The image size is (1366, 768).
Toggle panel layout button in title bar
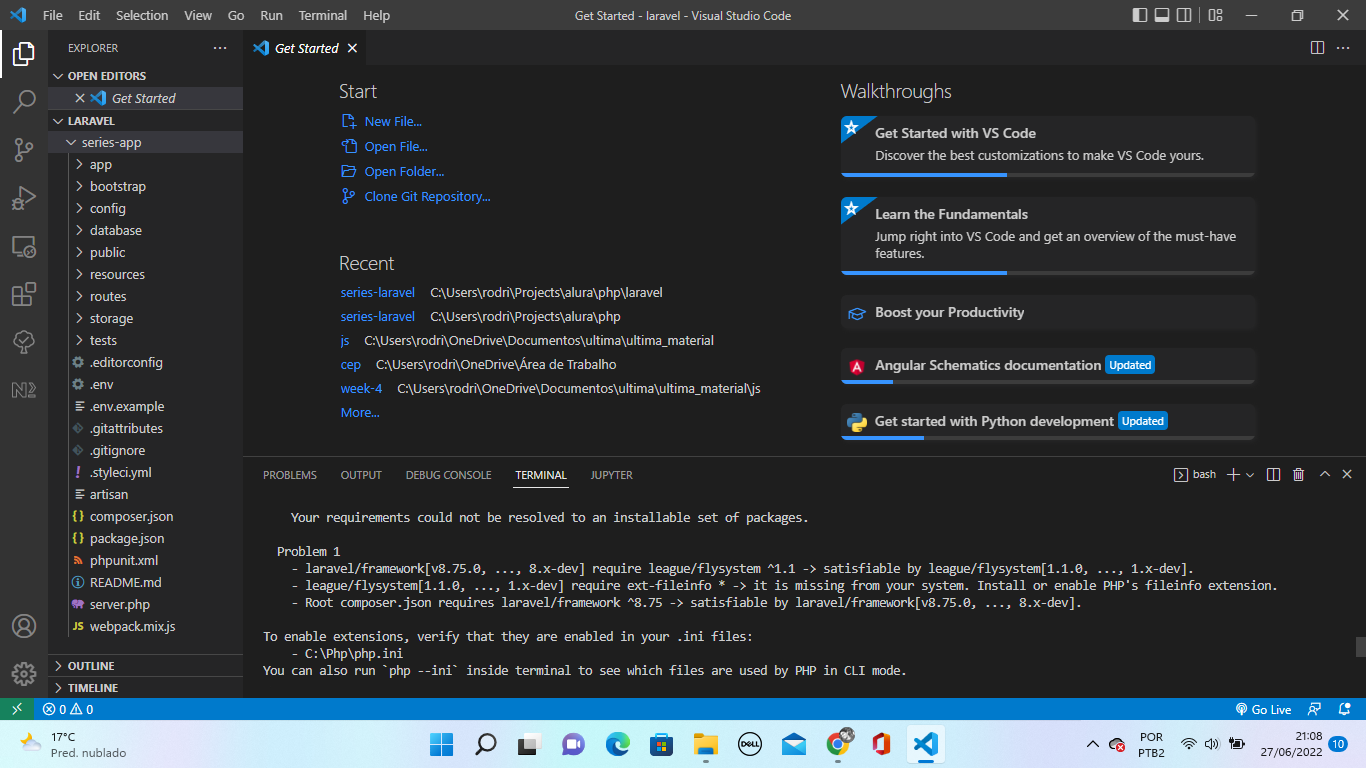1162,15
